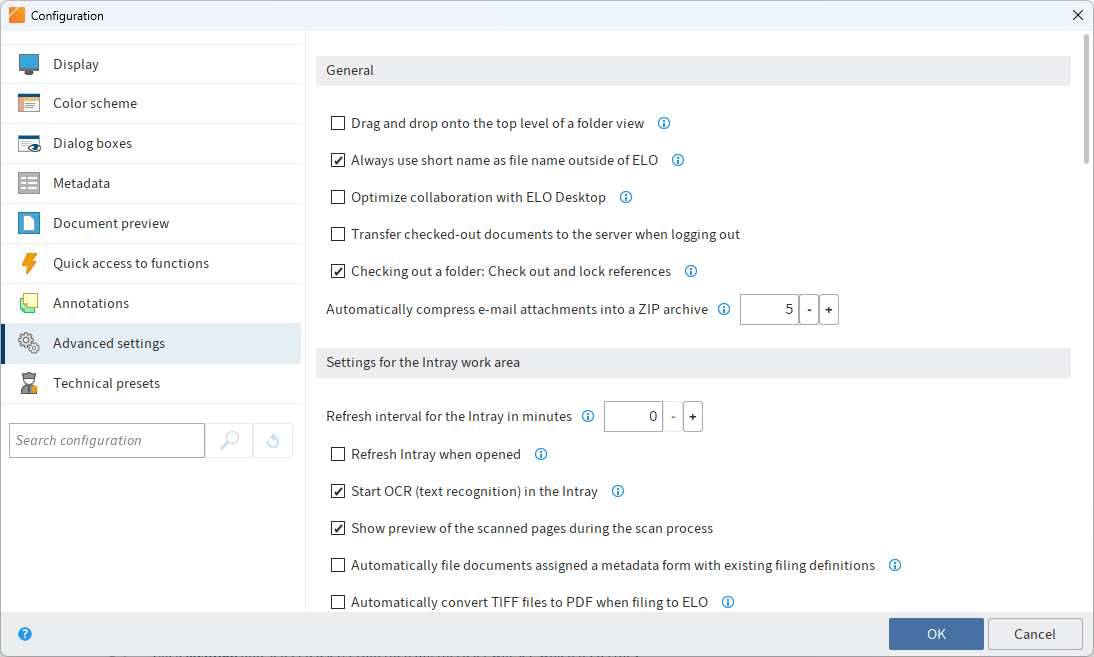Click inside the Search configuration field
The image size is (1094, 657).
click(x=106, y=440)
